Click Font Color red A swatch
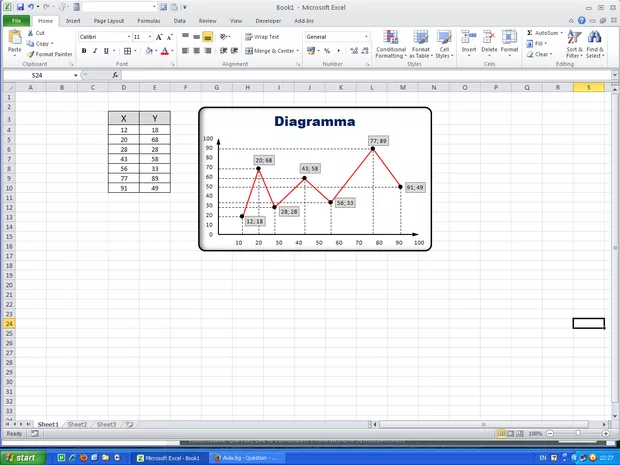Screen dimensions: 620x465 point(165,51)
